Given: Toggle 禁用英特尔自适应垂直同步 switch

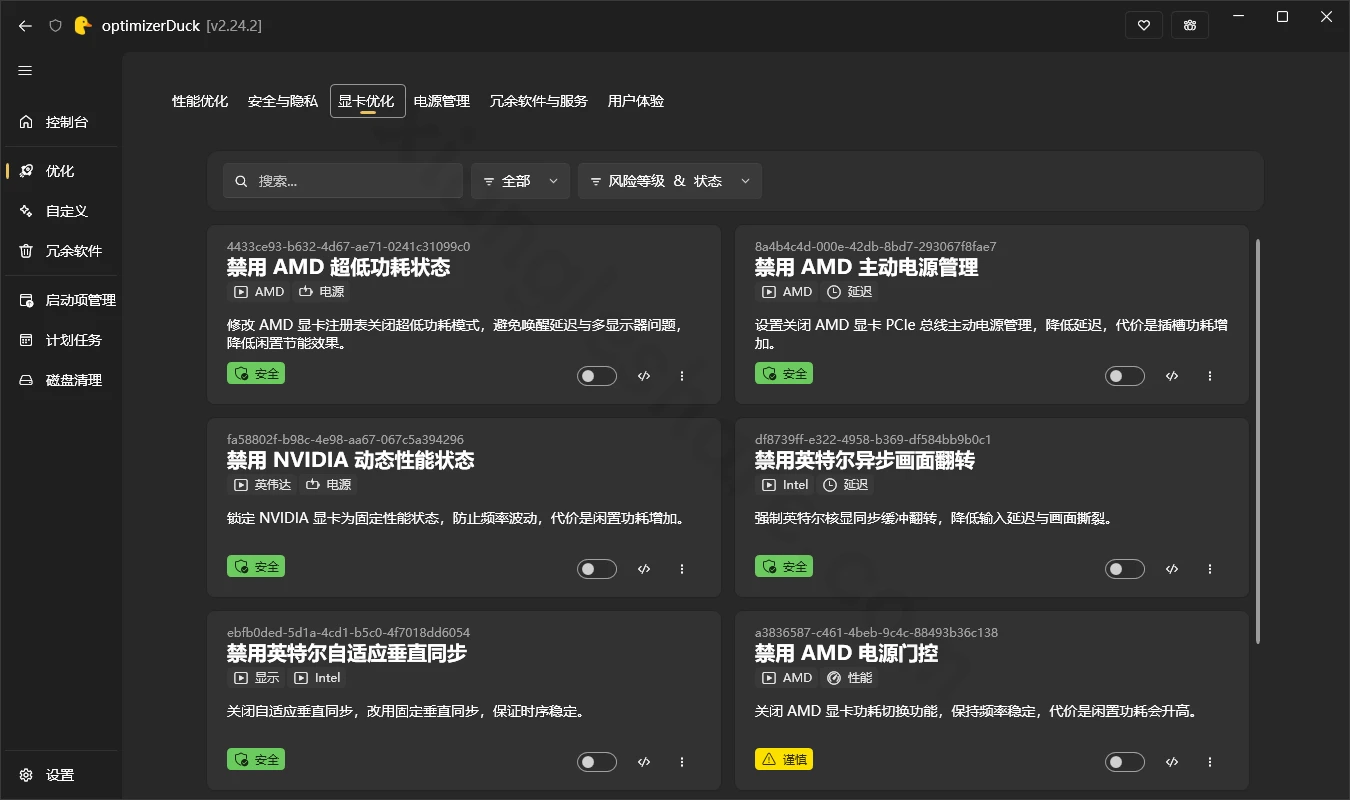Looking at the screenshot, I should [597, 762].
